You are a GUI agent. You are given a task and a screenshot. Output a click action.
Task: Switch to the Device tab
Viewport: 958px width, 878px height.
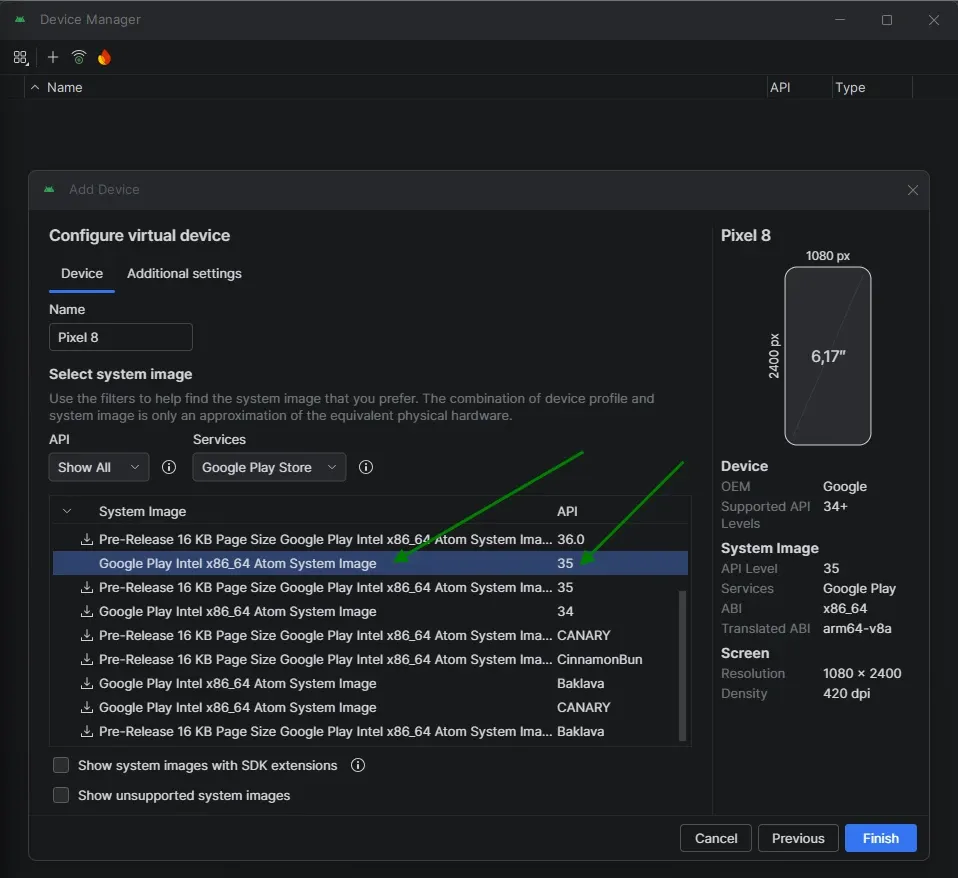click(82, 274)
